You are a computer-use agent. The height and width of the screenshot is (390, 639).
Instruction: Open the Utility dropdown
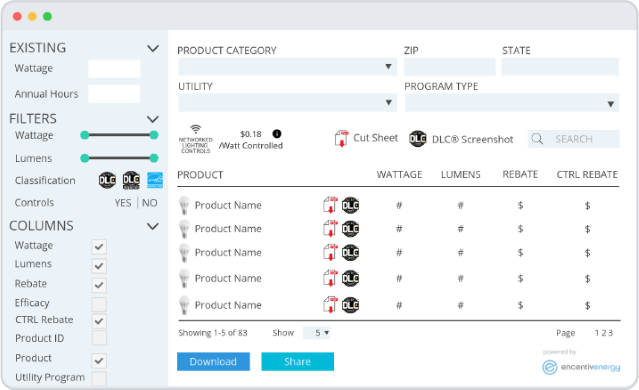tap(287, 102)
